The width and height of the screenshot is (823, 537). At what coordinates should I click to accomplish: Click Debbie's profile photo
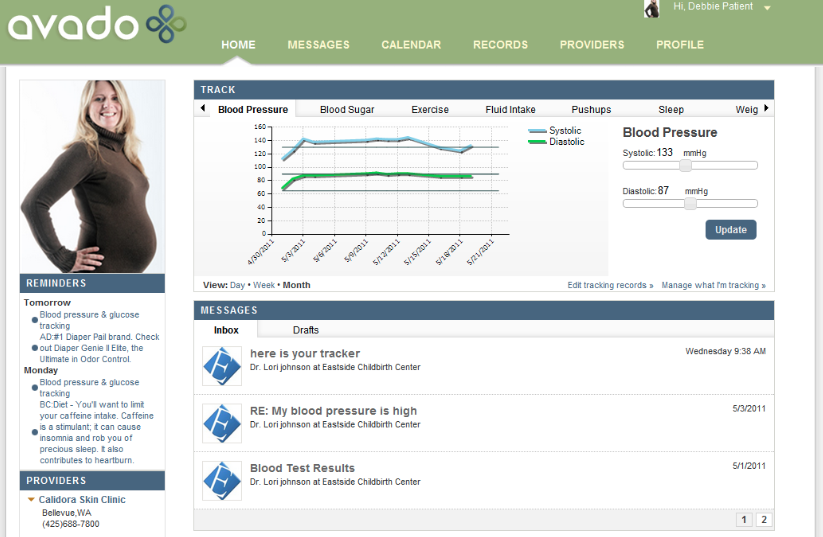pyautogui.click(x=92, y=176)
